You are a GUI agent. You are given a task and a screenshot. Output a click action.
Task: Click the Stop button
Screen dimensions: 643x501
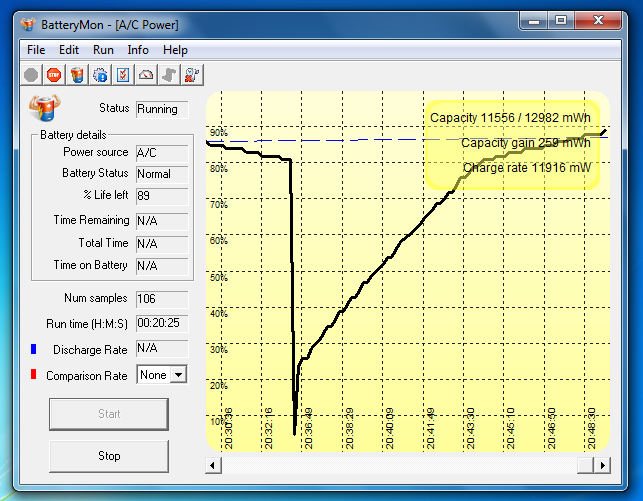[109, 456]
